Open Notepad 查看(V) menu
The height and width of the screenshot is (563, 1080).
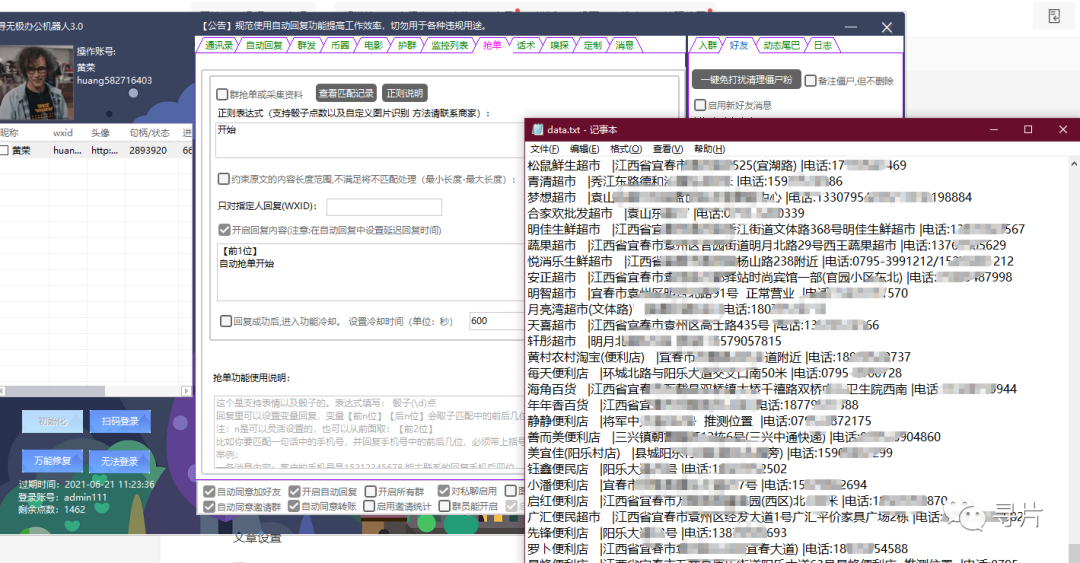667,149
